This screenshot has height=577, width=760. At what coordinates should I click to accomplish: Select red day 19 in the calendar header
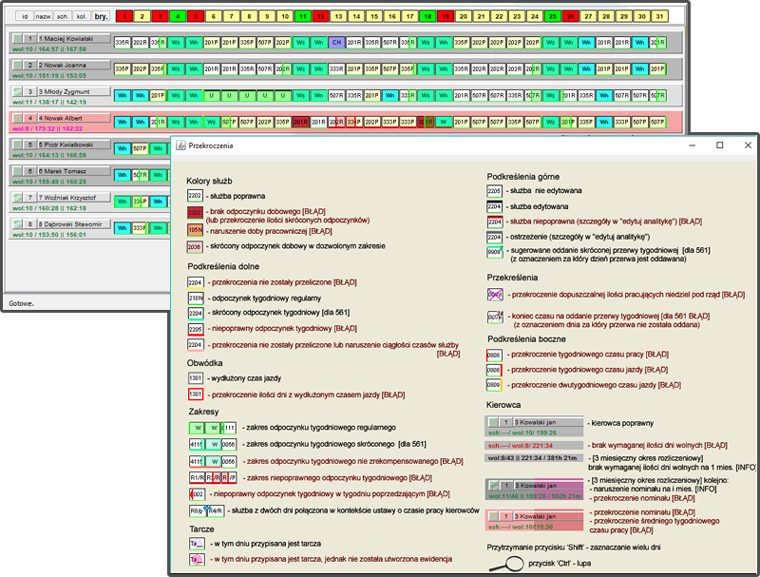click(x=445, y=16)
